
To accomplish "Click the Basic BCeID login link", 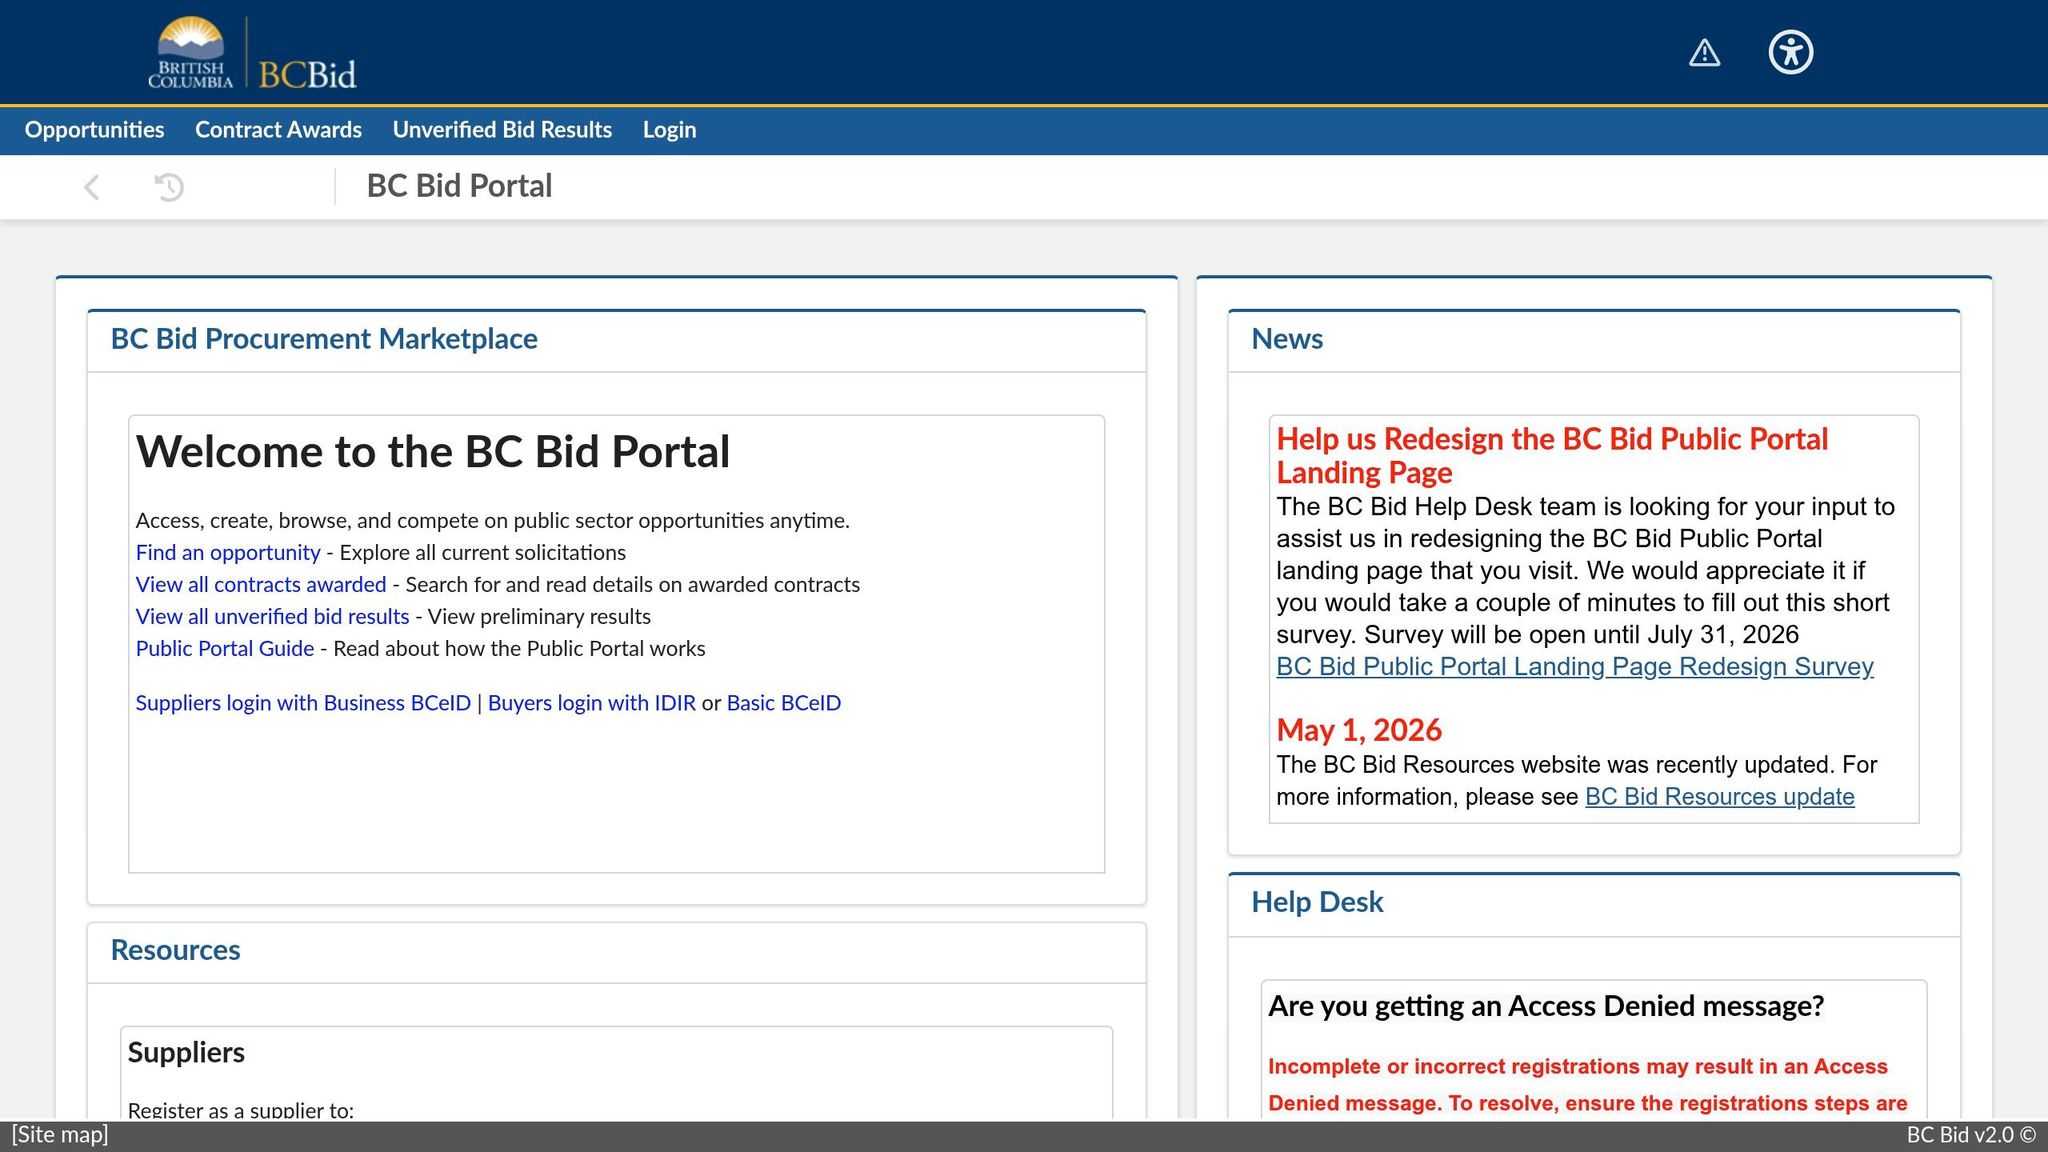I will click(784, 703).
